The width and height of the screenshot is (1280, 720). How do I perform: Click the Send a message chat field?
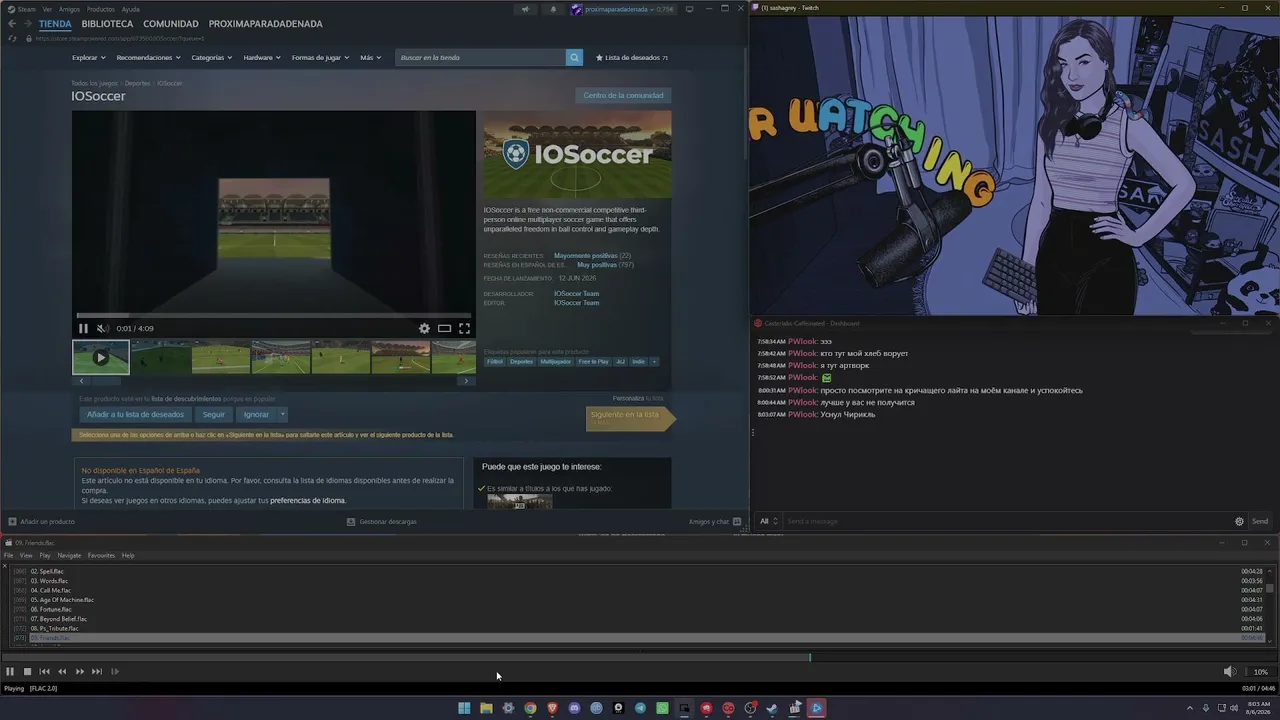pos(1008,521)
